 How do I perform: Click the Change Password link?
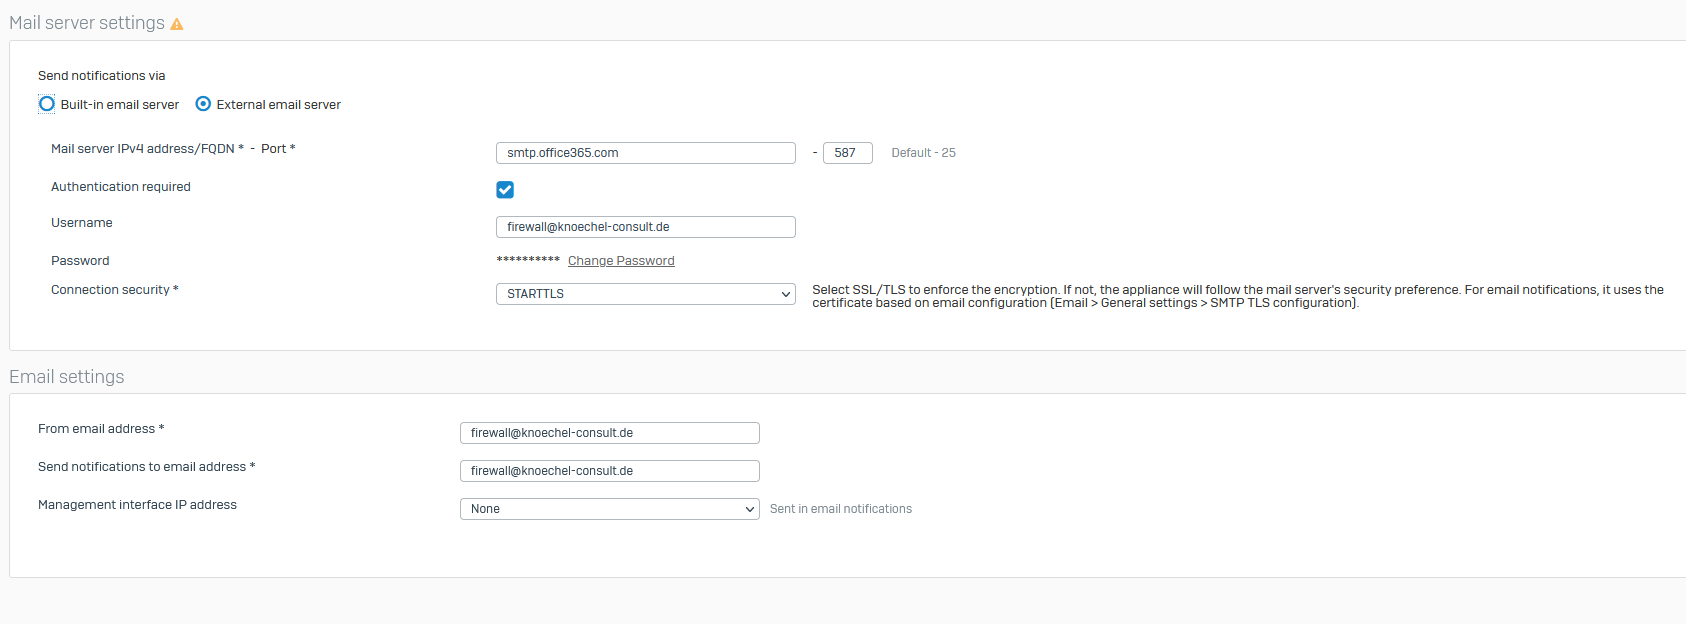(621, 261)
